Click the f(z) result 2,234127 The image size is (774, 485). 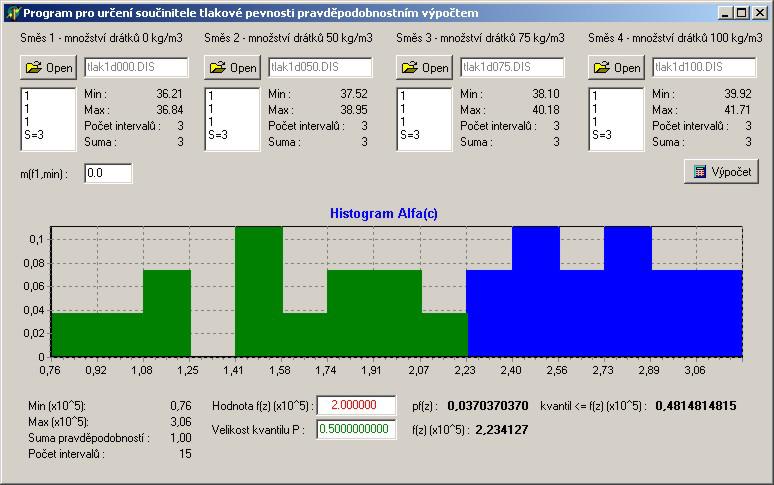502,430
